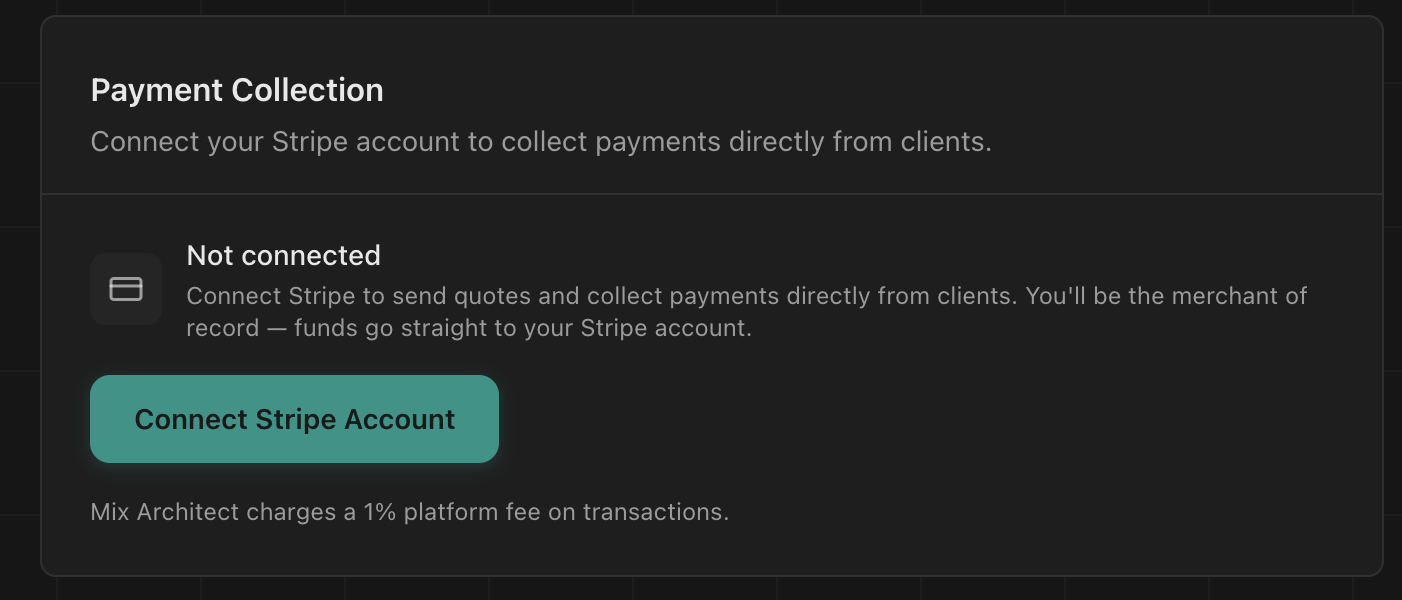Click "Mix Architect" in the footer note

pos(165,513)
